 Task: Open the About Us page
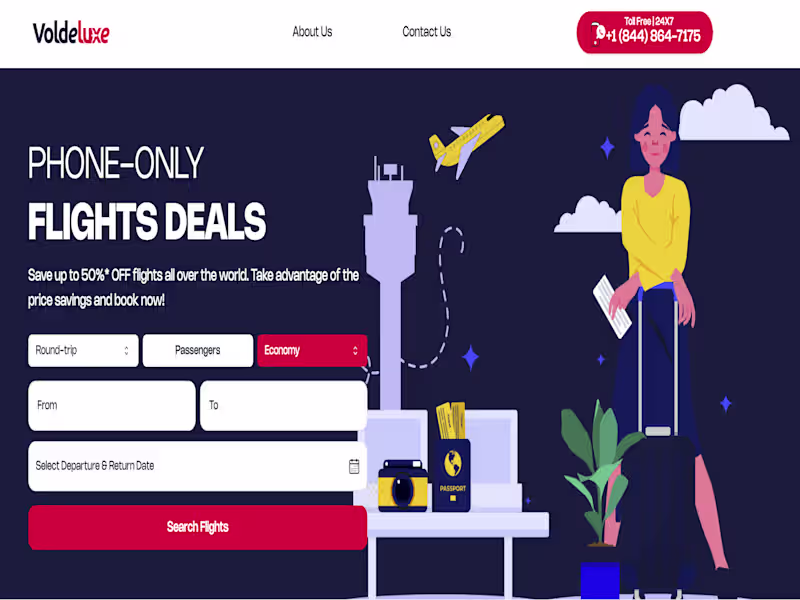pyautogui.click(x=312, y=32)
